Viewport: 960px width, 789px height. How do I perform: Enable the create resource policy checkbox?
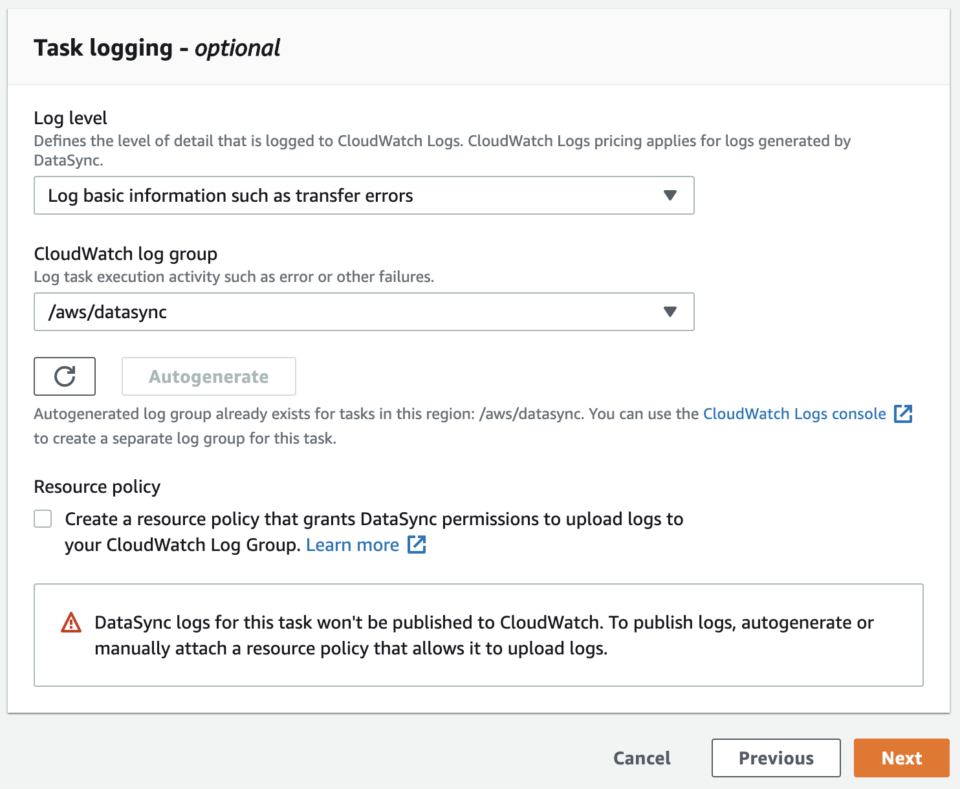point(42,518)
